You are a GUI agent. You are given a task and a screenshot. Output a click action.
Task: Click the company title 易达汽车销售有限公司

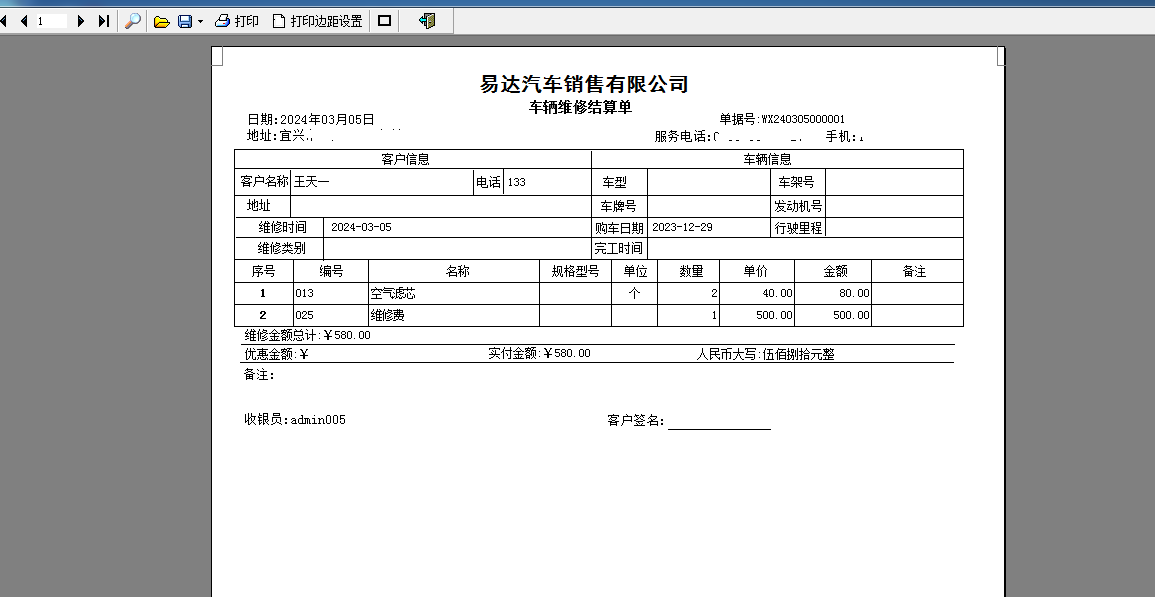(x=584, y=84)
